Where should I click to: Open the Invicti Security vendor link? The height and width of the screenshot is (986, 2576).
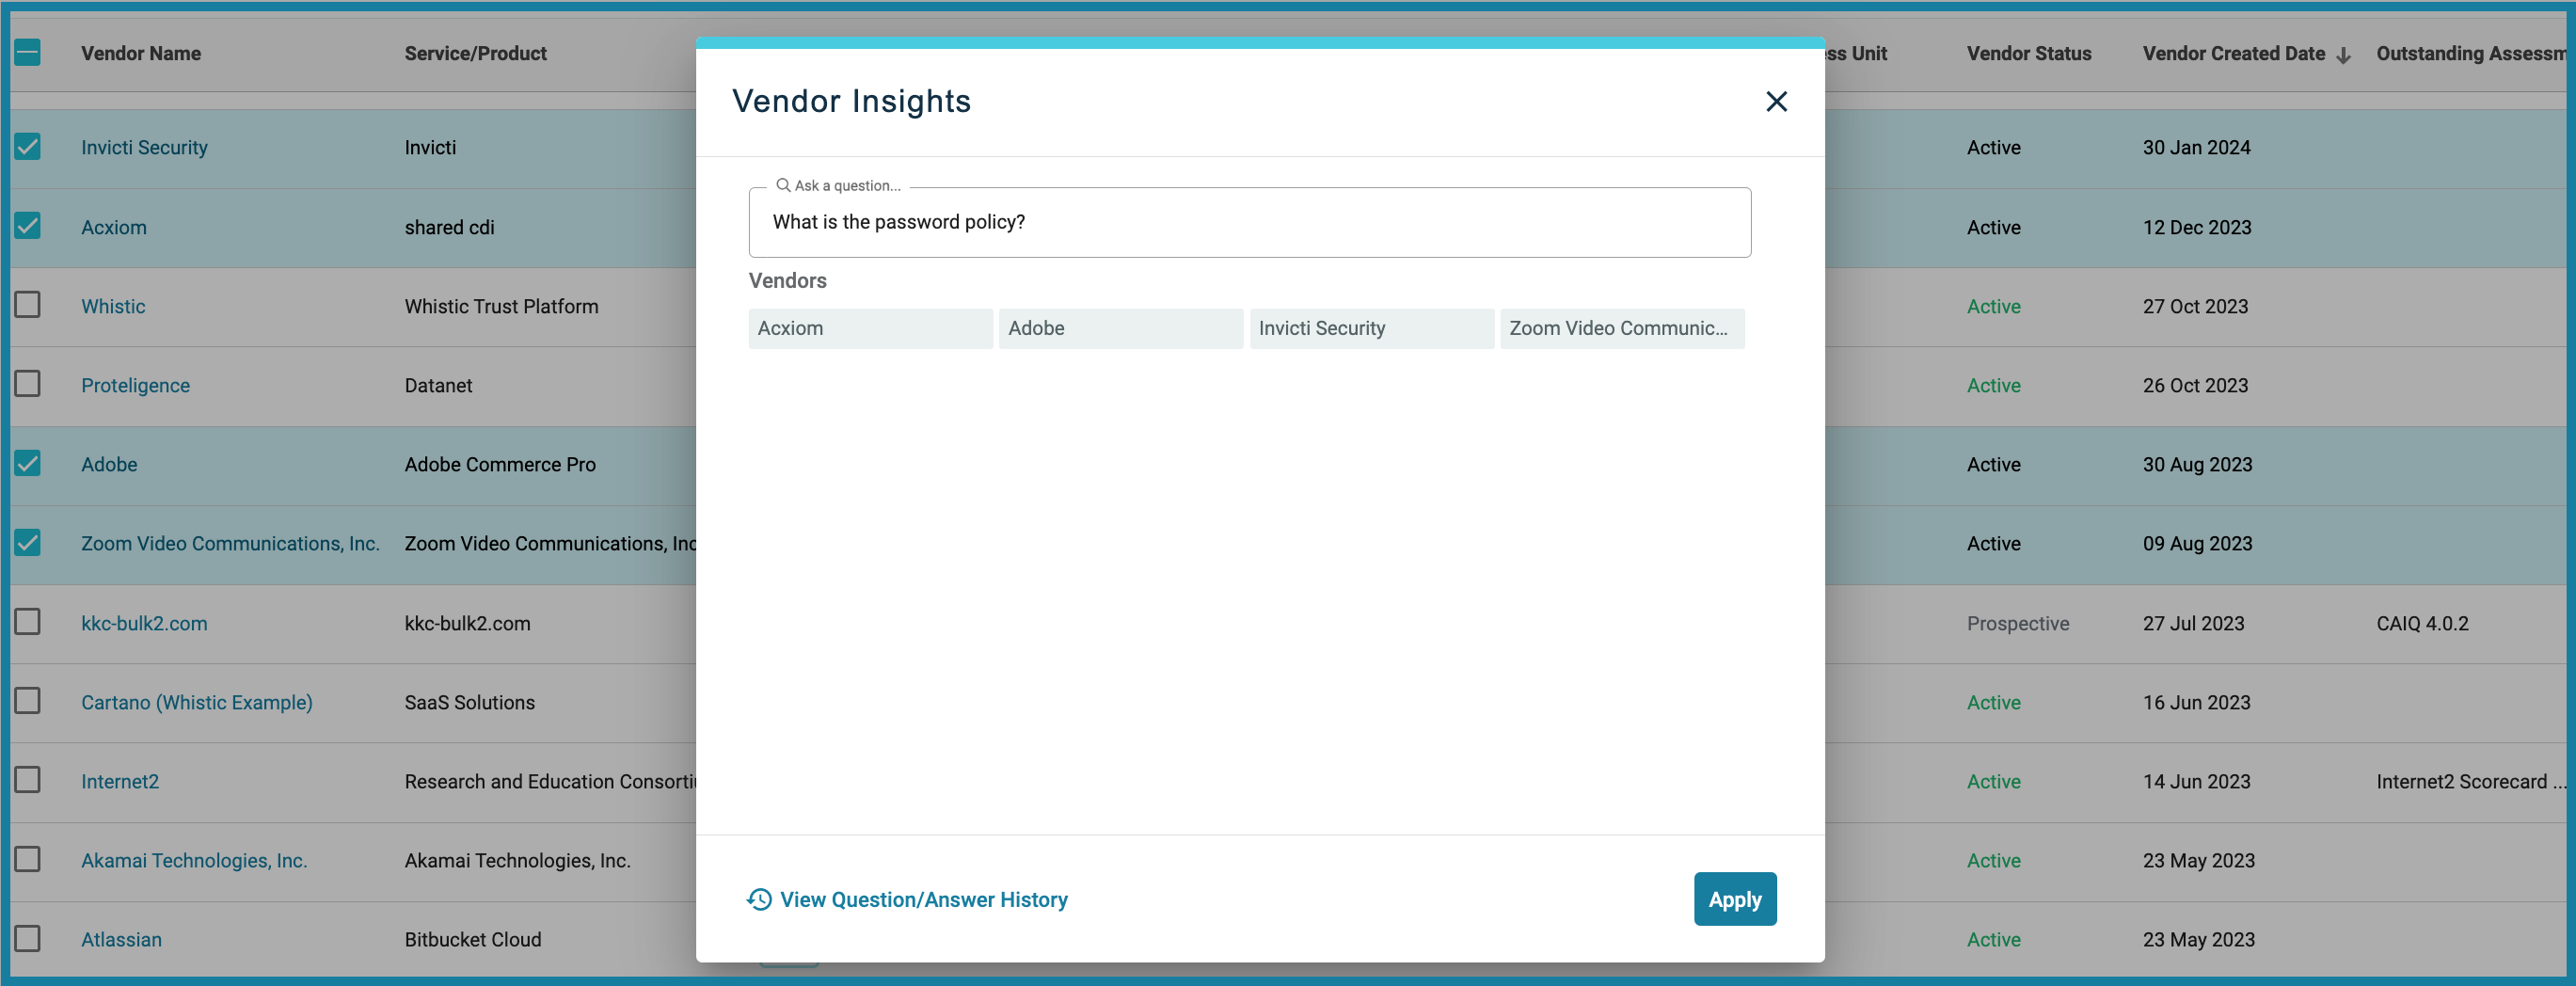tap(144, 147)
